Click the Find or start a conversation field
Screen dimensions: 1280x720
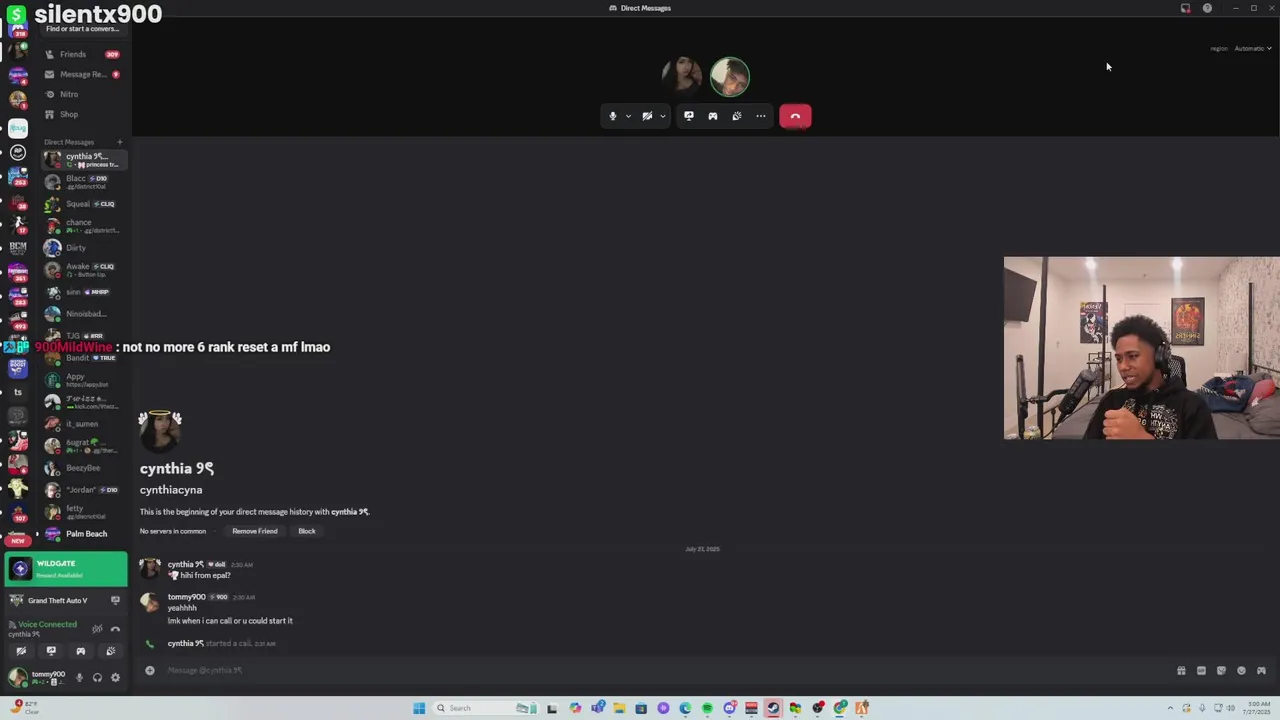click(x=82, y=28)
